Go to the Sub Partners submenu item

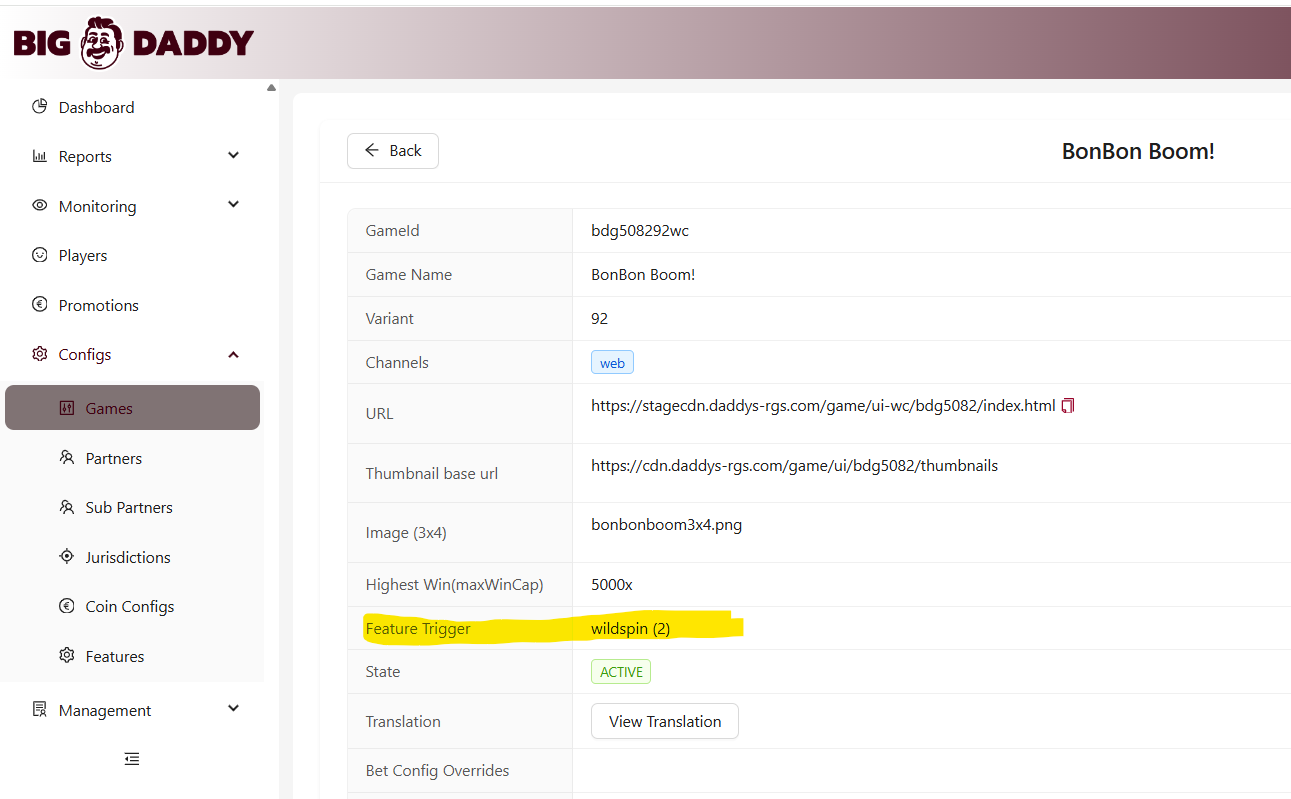pos(132,507)
